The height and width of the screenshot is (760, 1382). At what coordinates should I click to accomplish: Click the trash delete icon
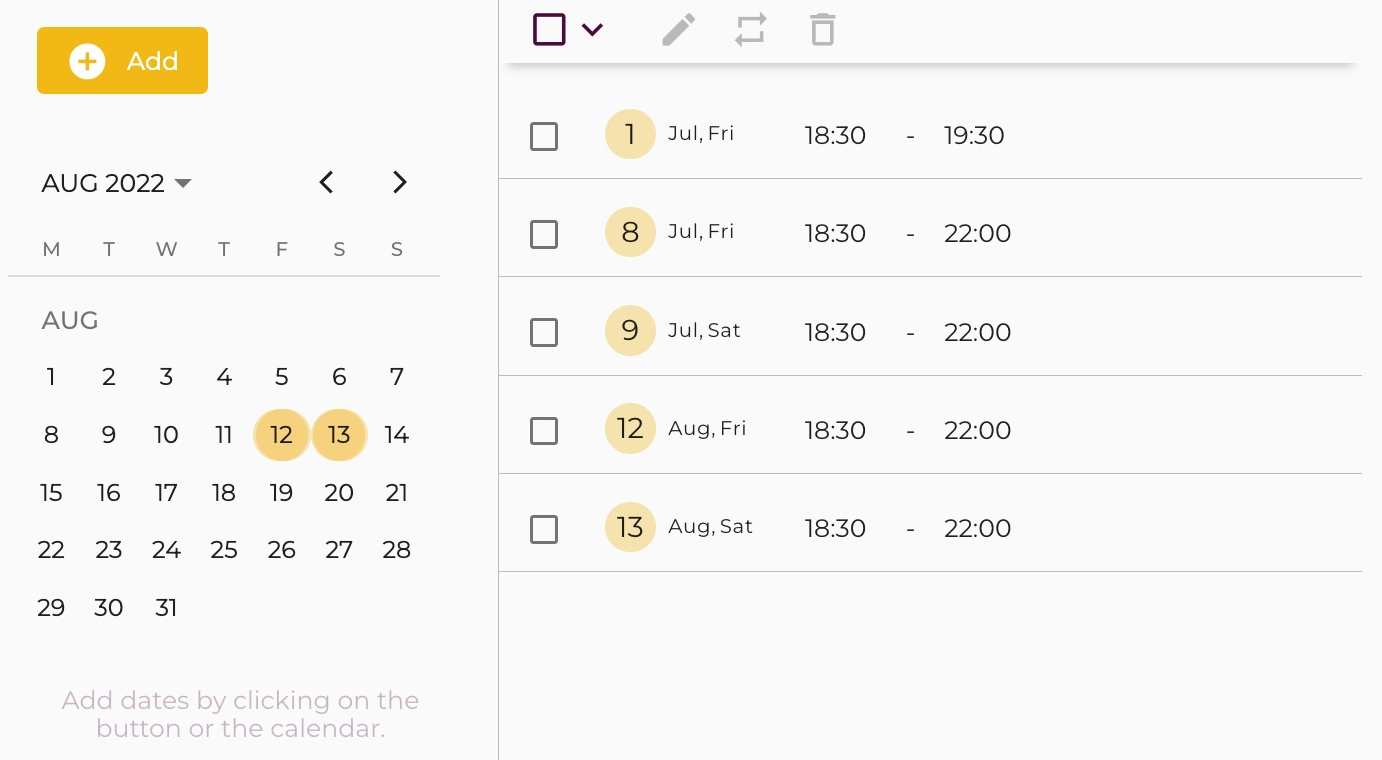(822, 30)
